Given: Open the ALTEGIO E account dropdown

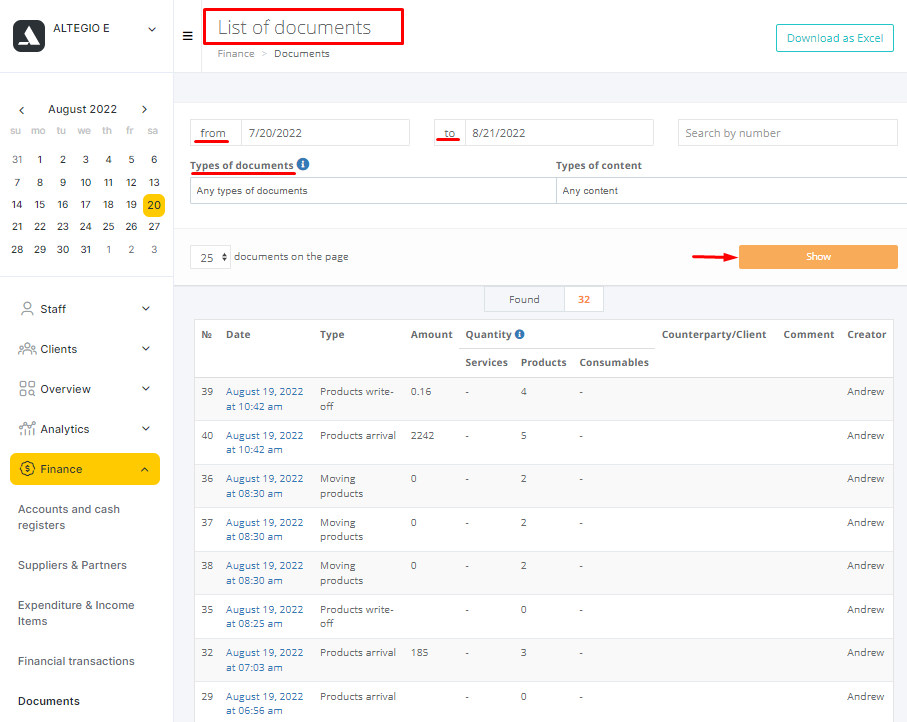Looking at the screenshot, I should click(152, 29).
